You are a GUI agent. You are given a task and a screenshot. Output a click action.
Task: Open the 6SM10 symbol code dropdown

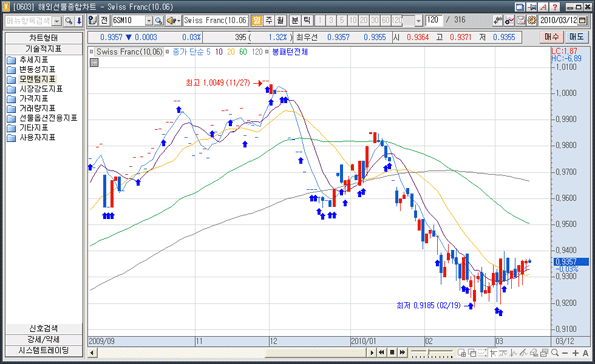pos(149,20)
